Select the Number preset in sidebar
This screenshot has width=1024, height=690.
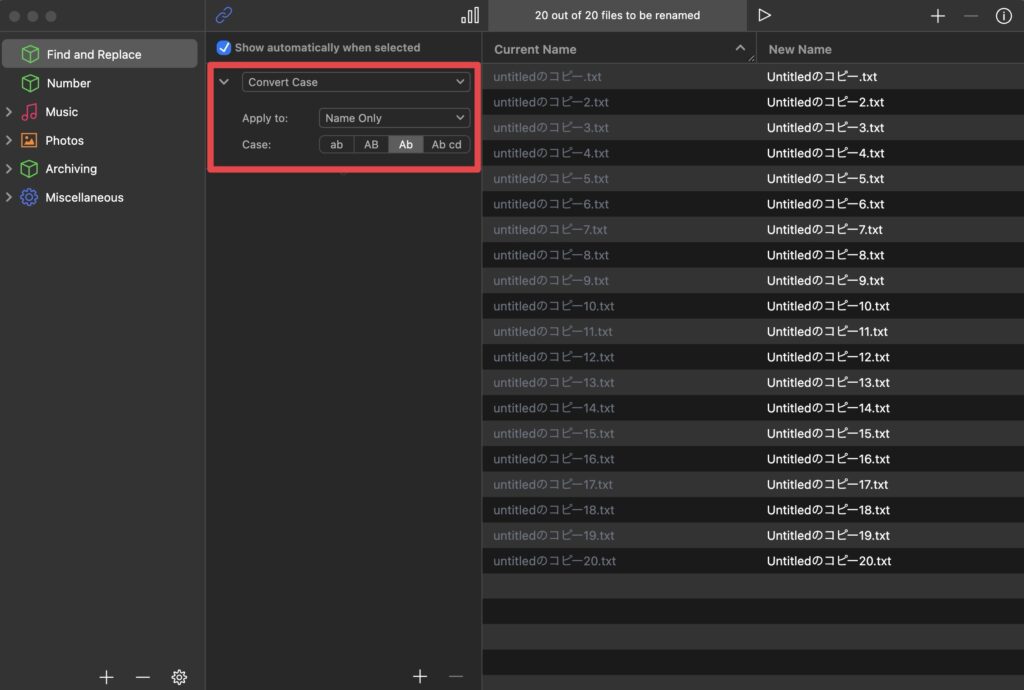[68, 83]
